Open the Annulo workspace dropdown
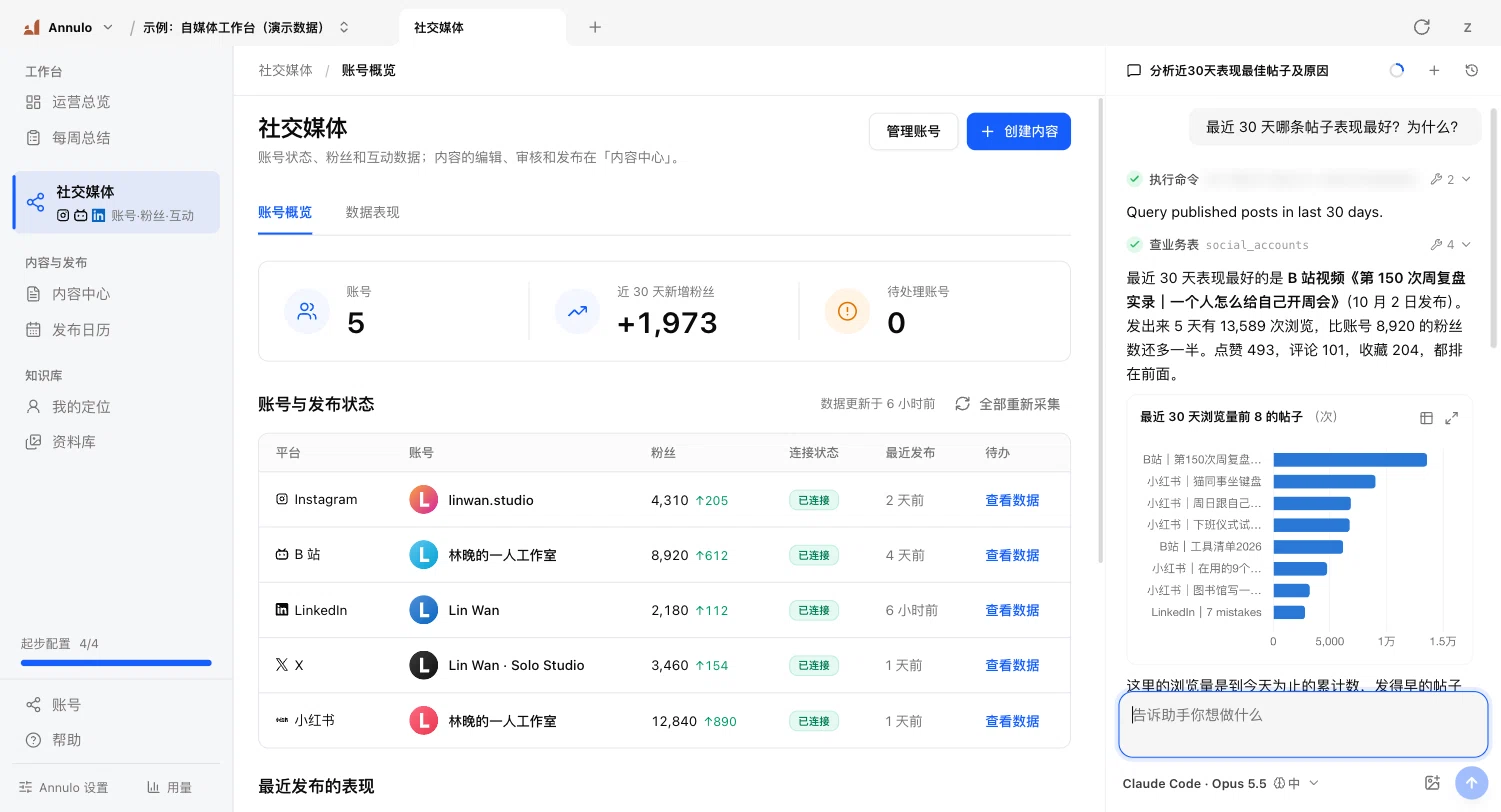This screenshot has height=812, width=1501. pos(68,27)
